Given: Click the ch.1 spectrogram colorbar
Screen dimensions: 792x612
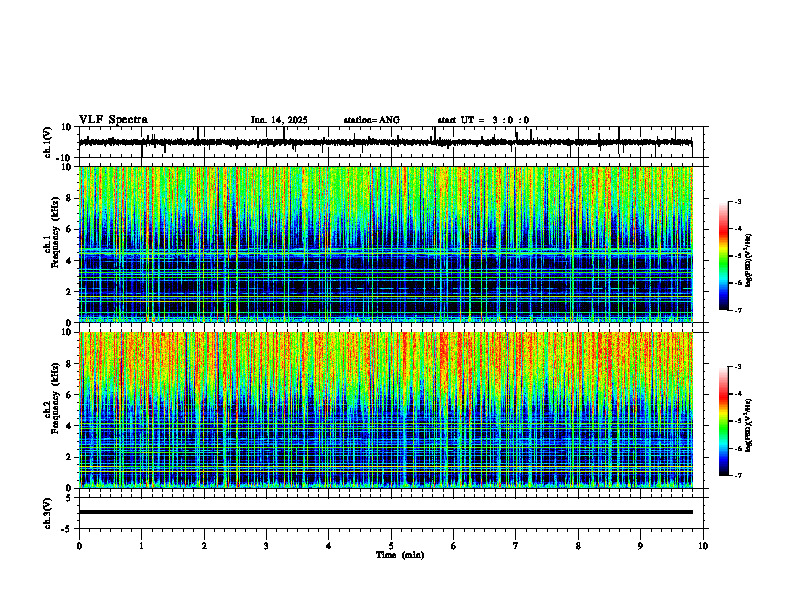Looking at the screenshot, I should click(723, 256).
